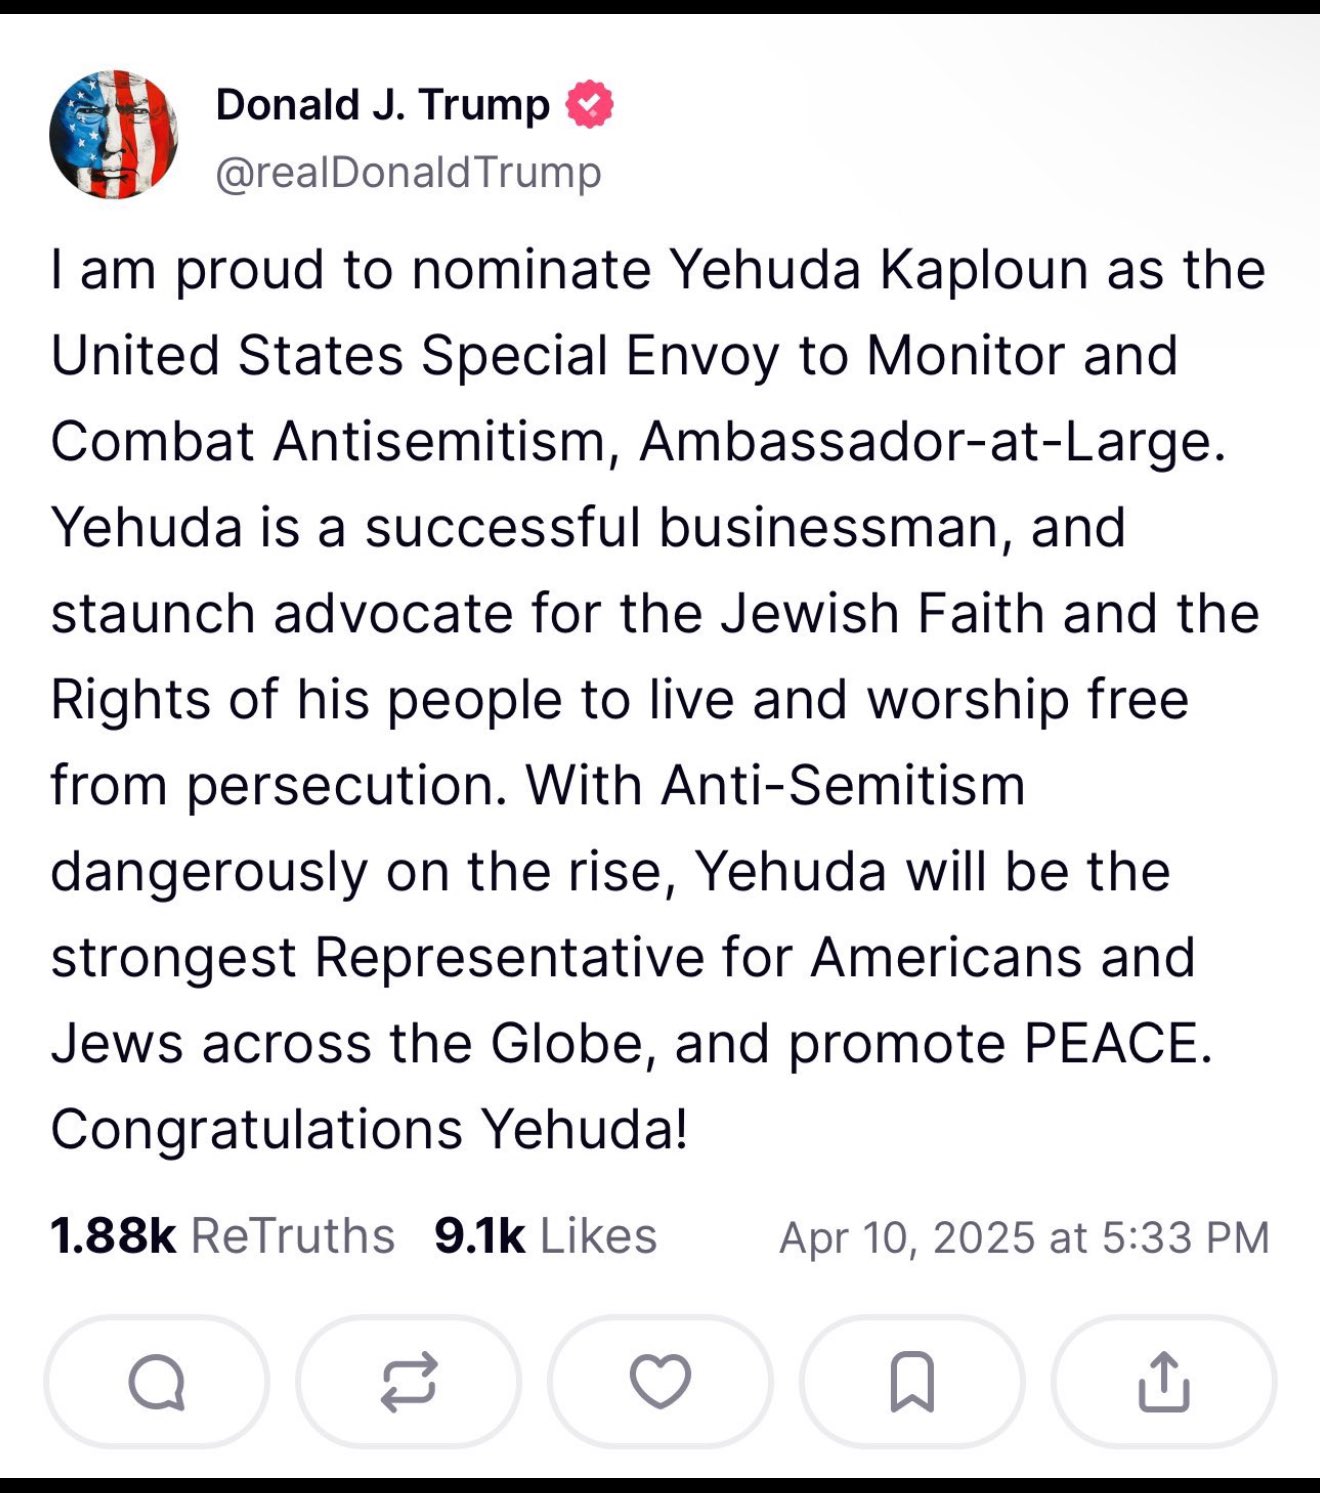Tap the red verified badge

[x=590, y=104]
